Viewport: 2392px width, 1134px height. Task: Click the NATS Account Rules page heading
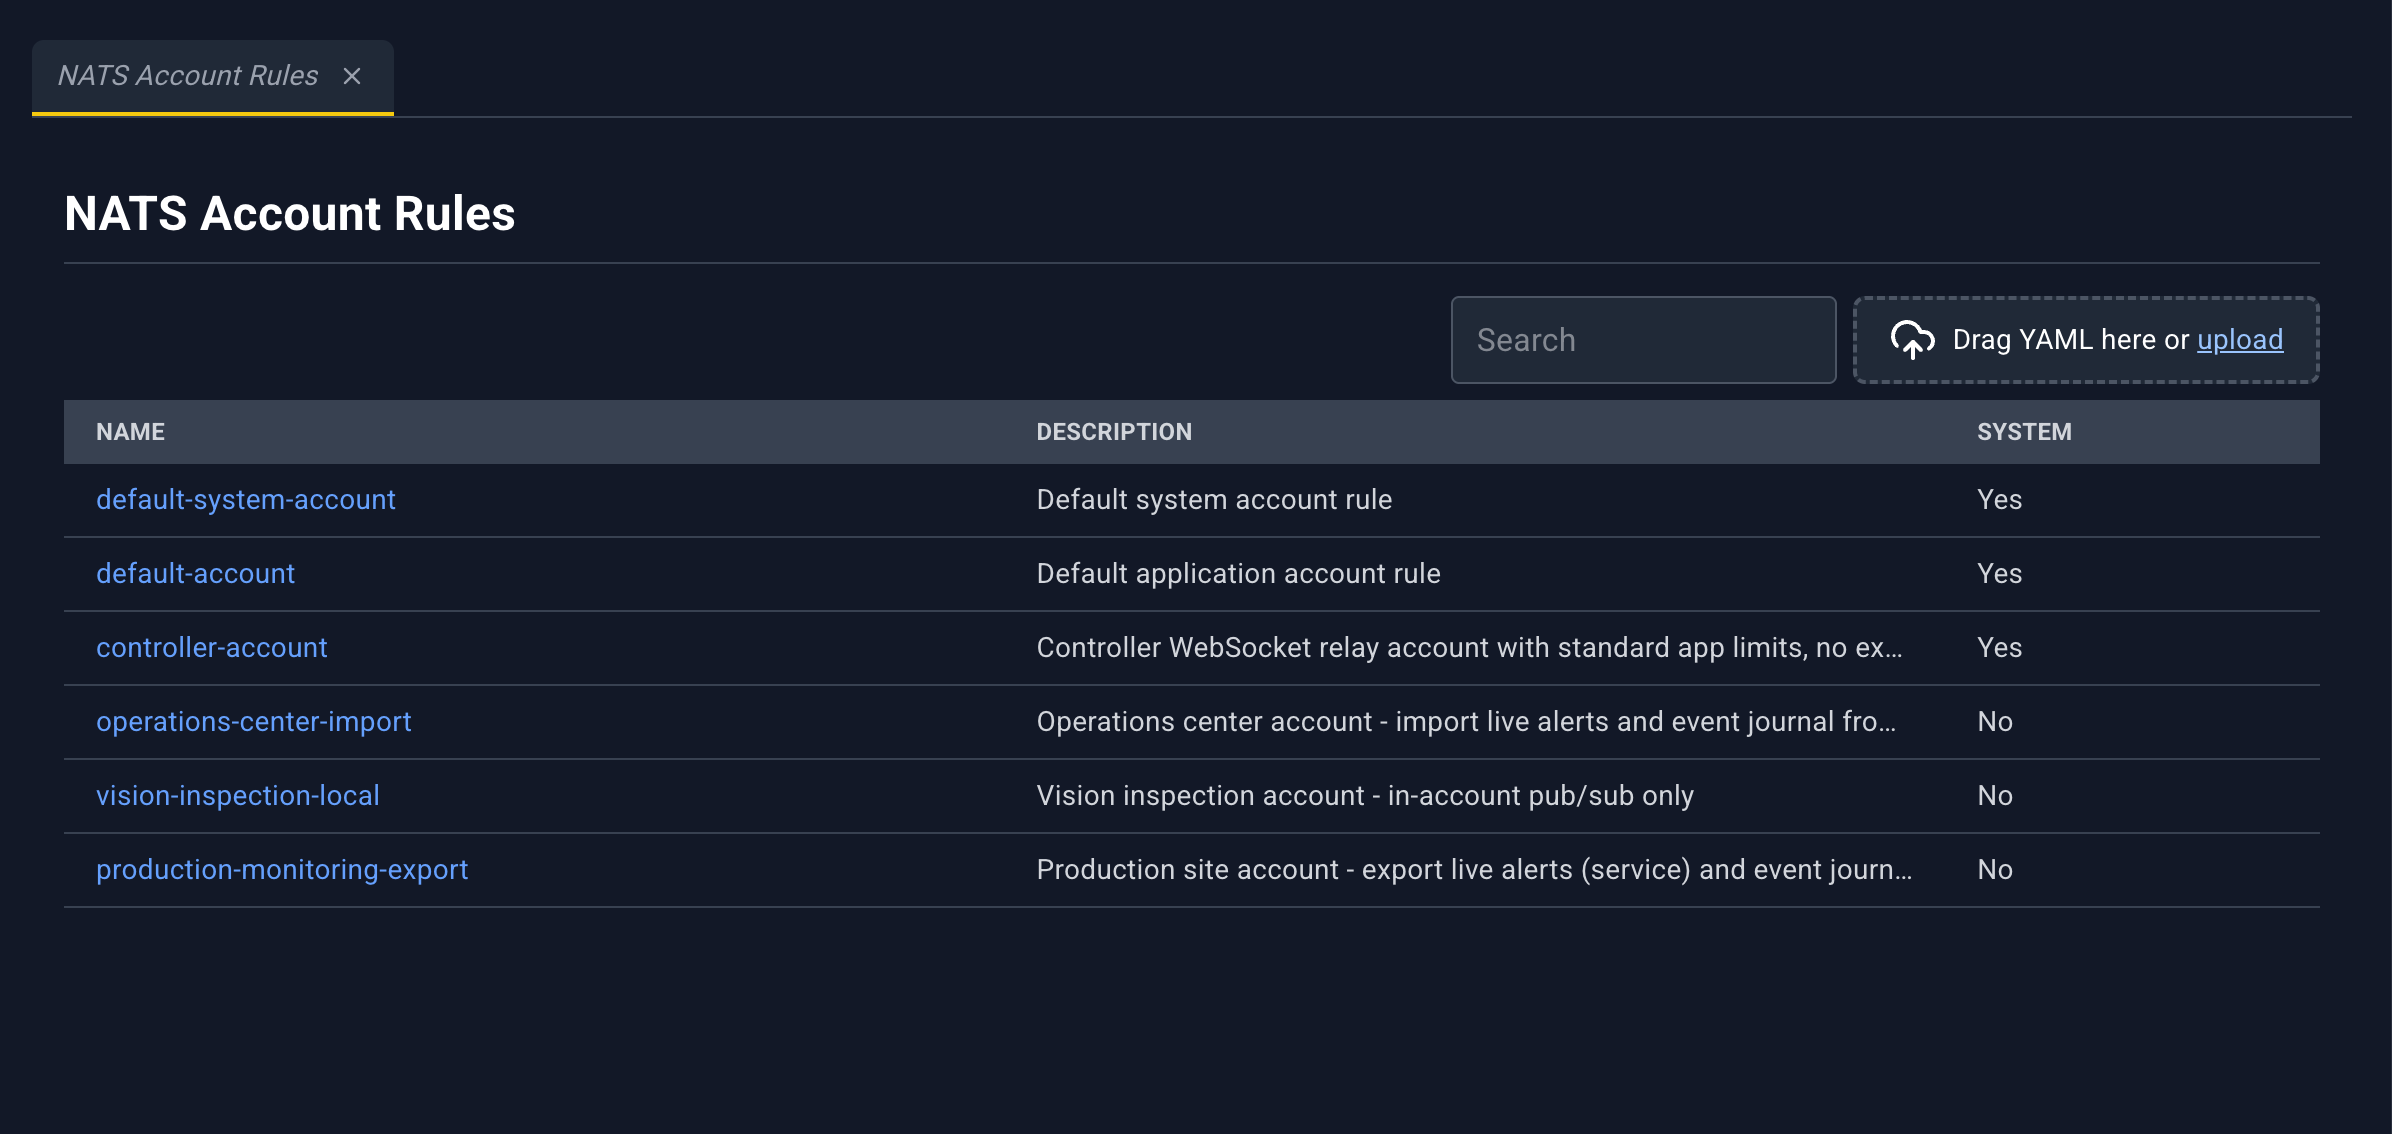point(290,214)
